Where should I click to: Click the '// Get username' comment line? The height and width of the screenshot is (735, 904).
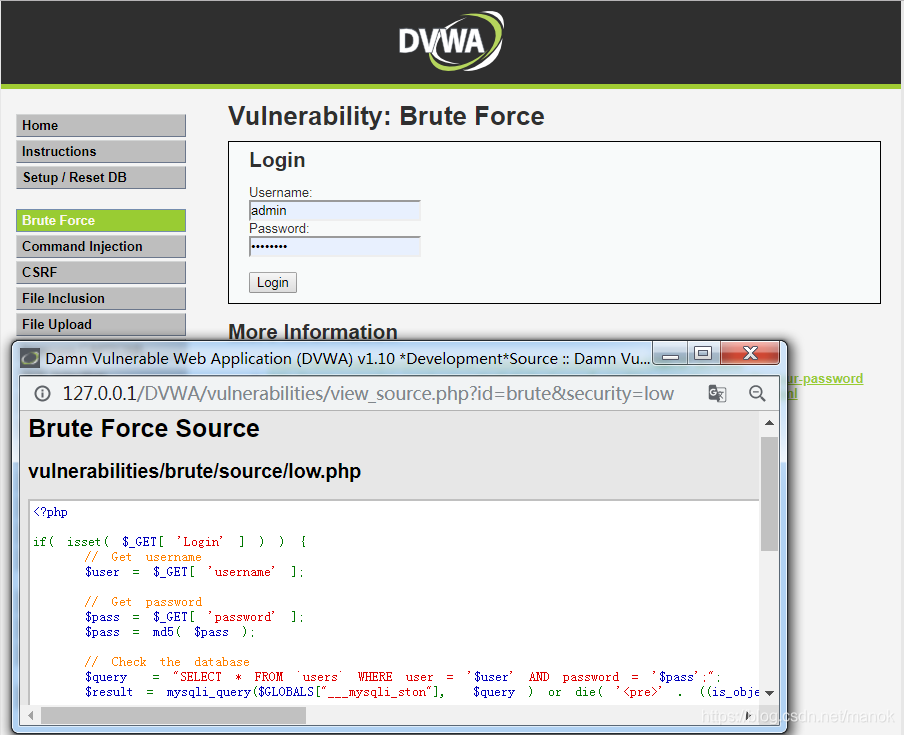click(143, 557)
